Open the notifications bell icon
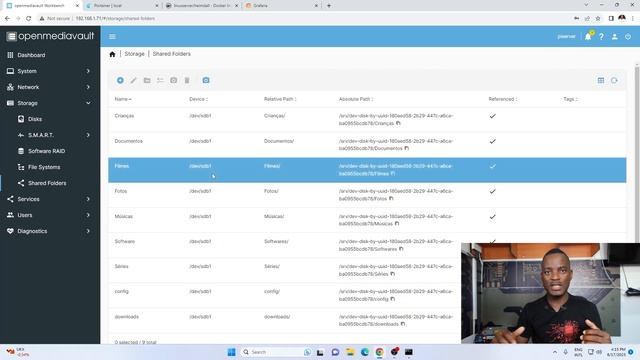This screenshot has width=640, height=360. coord(588,36)
